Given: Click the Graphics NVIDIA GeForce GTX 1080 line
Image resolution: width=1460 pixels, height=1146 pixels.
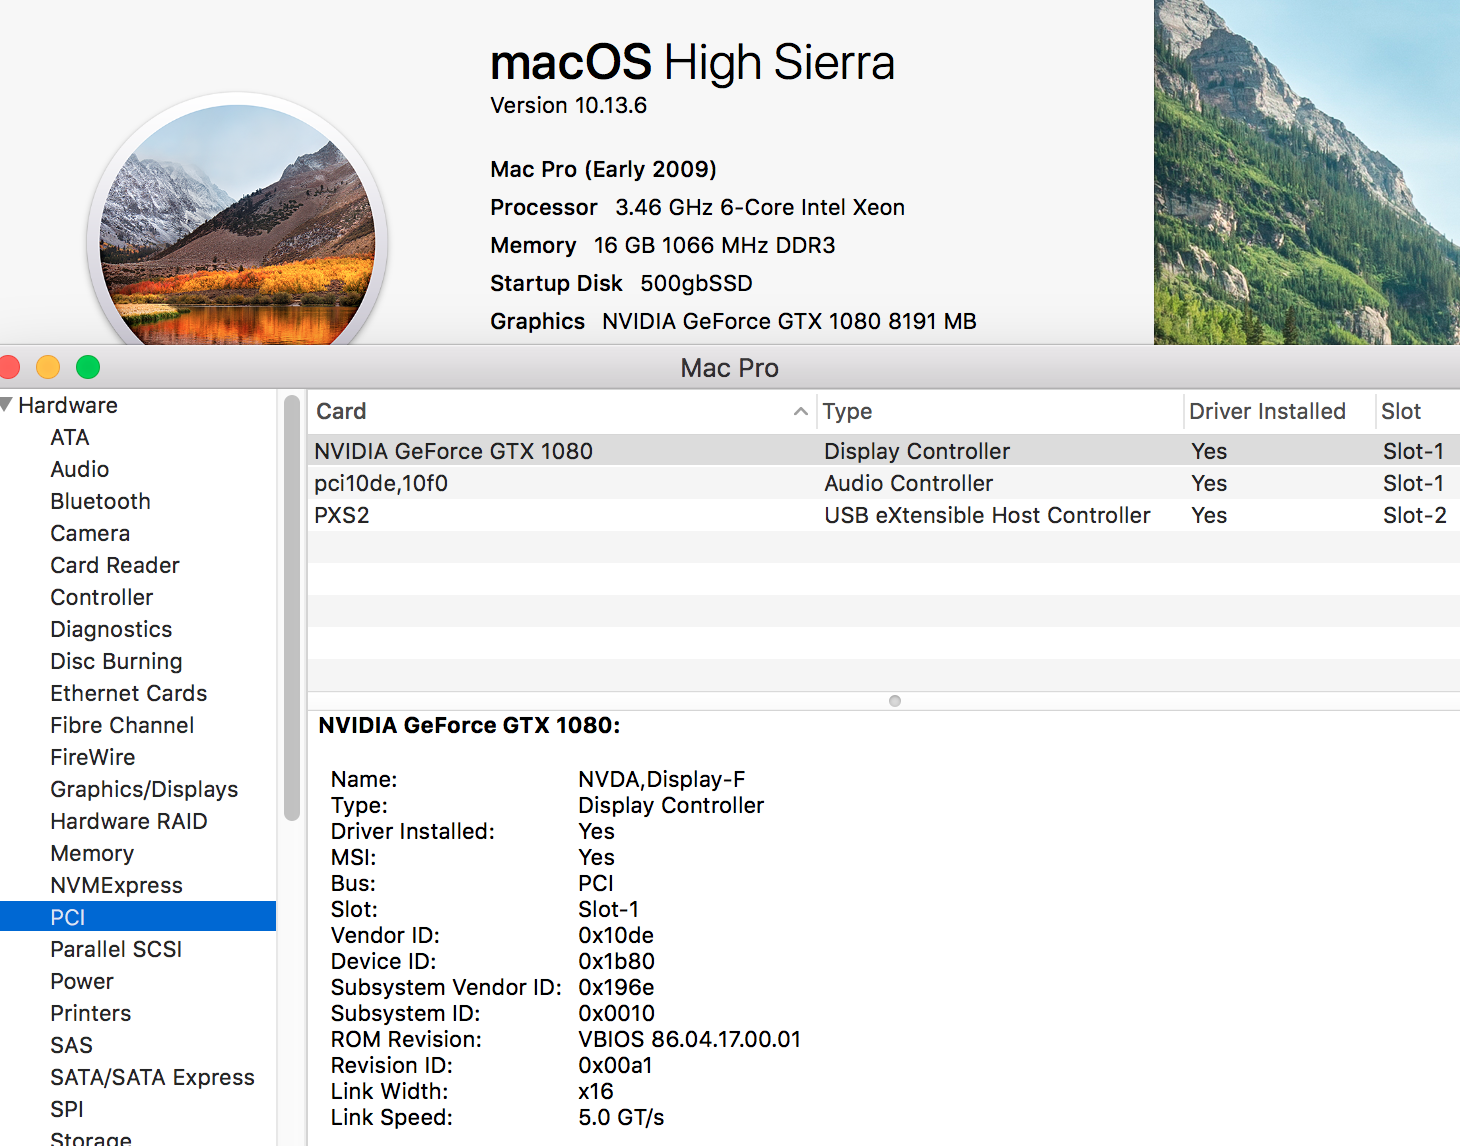Looking at the screenshot, I should point(733,321).
